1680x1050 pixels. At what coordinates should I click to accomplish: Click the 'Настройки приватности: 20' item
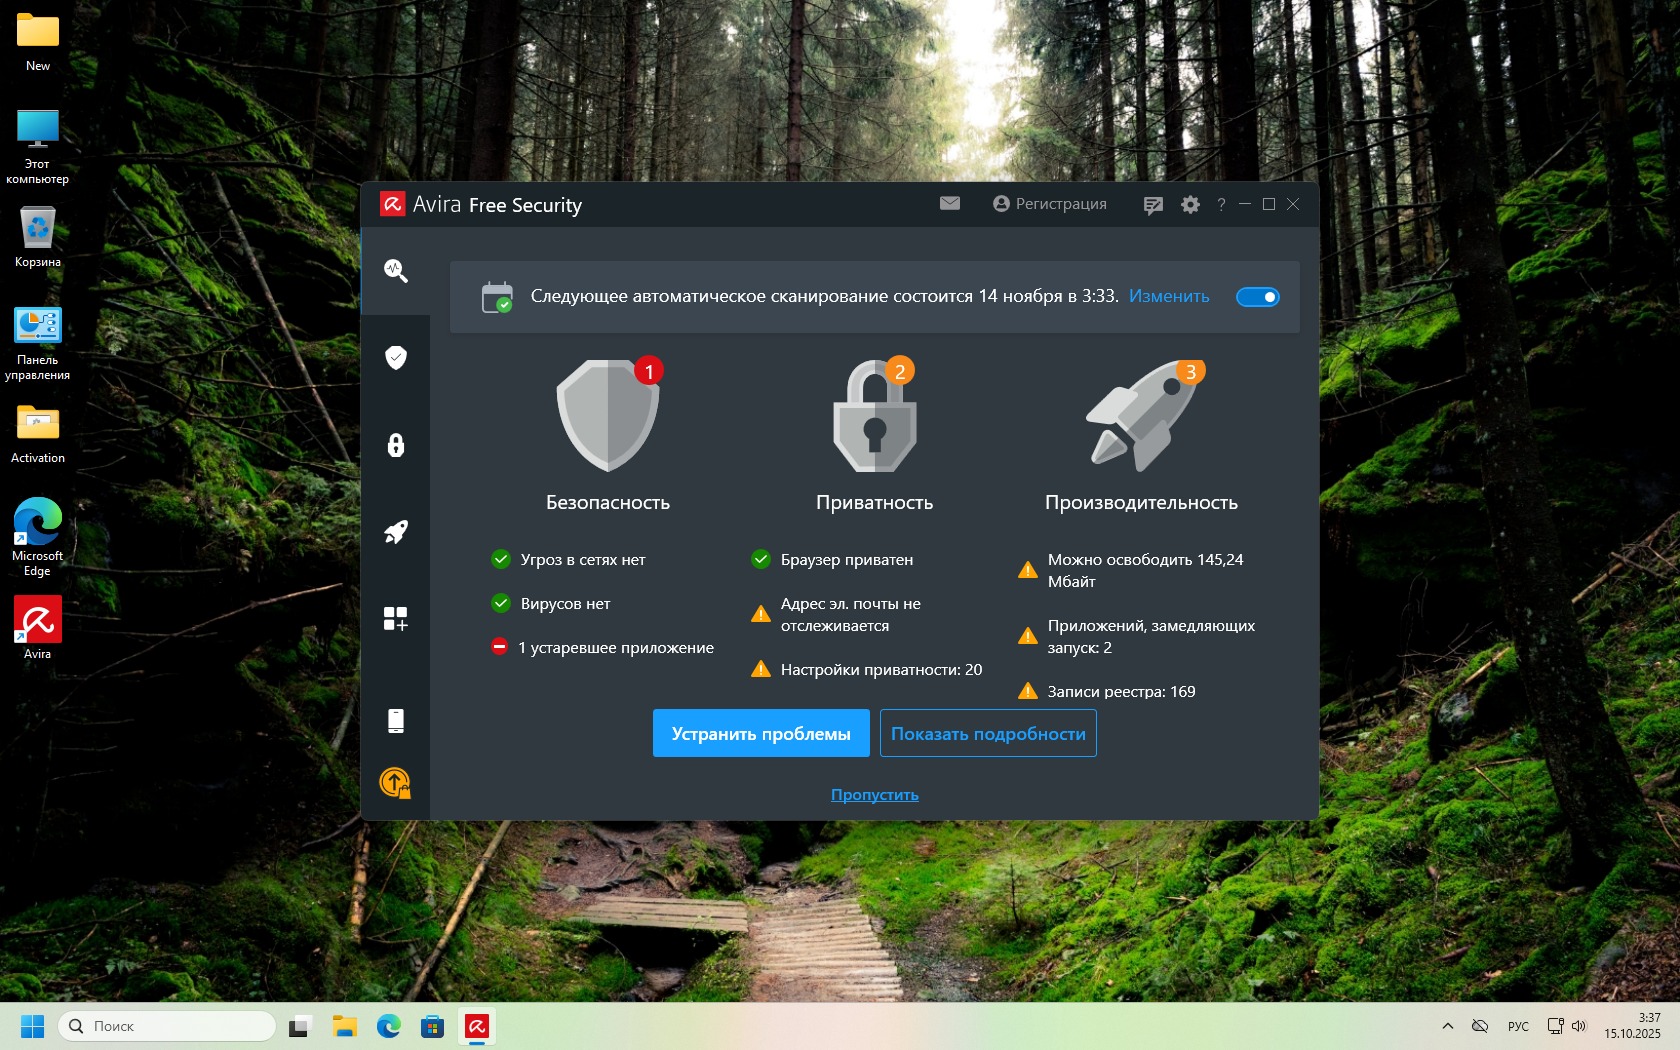(x=867, y=670)
